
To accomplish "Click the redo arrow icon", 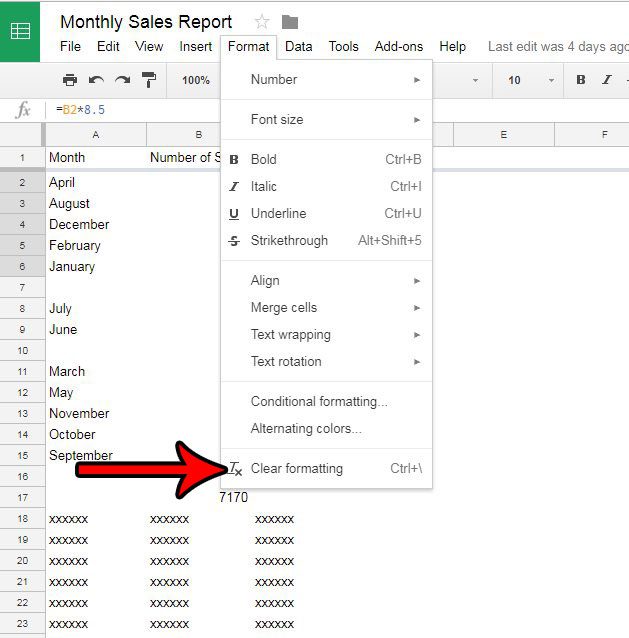I will tap(122, 80).
